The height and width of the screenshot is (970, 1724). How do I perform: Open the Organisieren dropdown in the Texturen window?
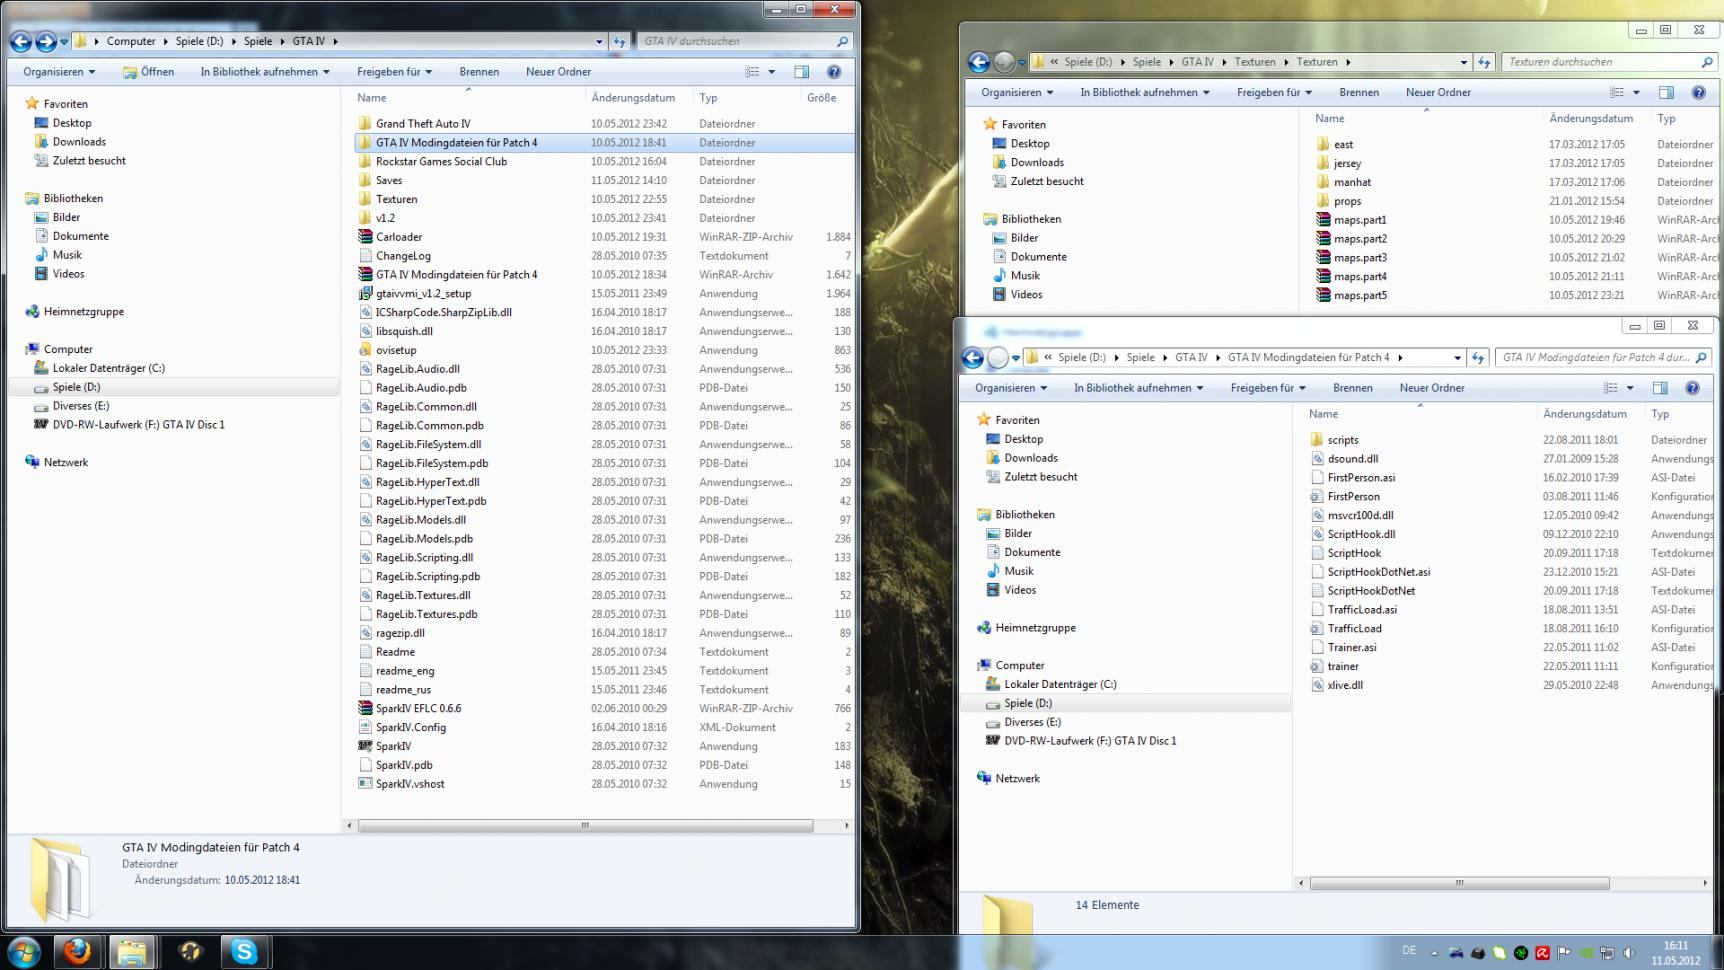pos(1017,92)
